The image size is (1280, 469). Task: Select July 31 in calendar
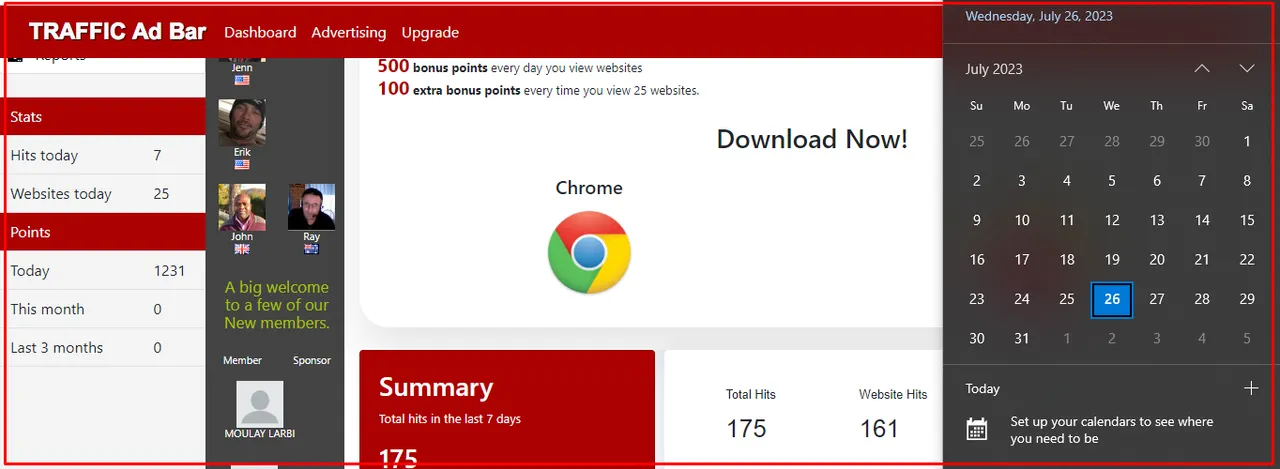[x=1021, y=338]
